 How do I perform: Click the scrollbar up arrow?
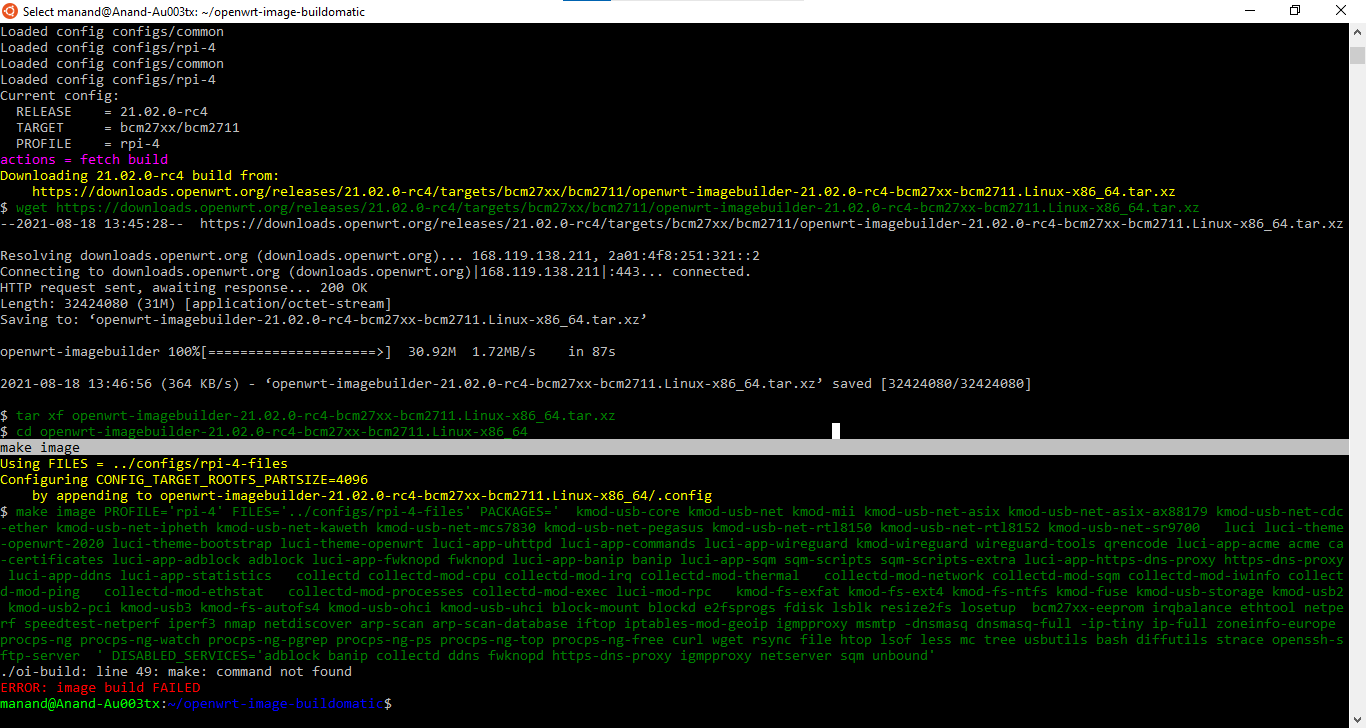click(1357, 31)
